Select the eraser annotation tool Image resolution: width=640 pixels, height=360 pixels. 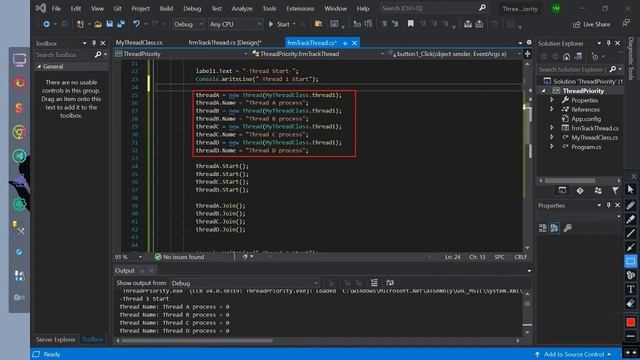pyautogui.click(x=631, y=303)
